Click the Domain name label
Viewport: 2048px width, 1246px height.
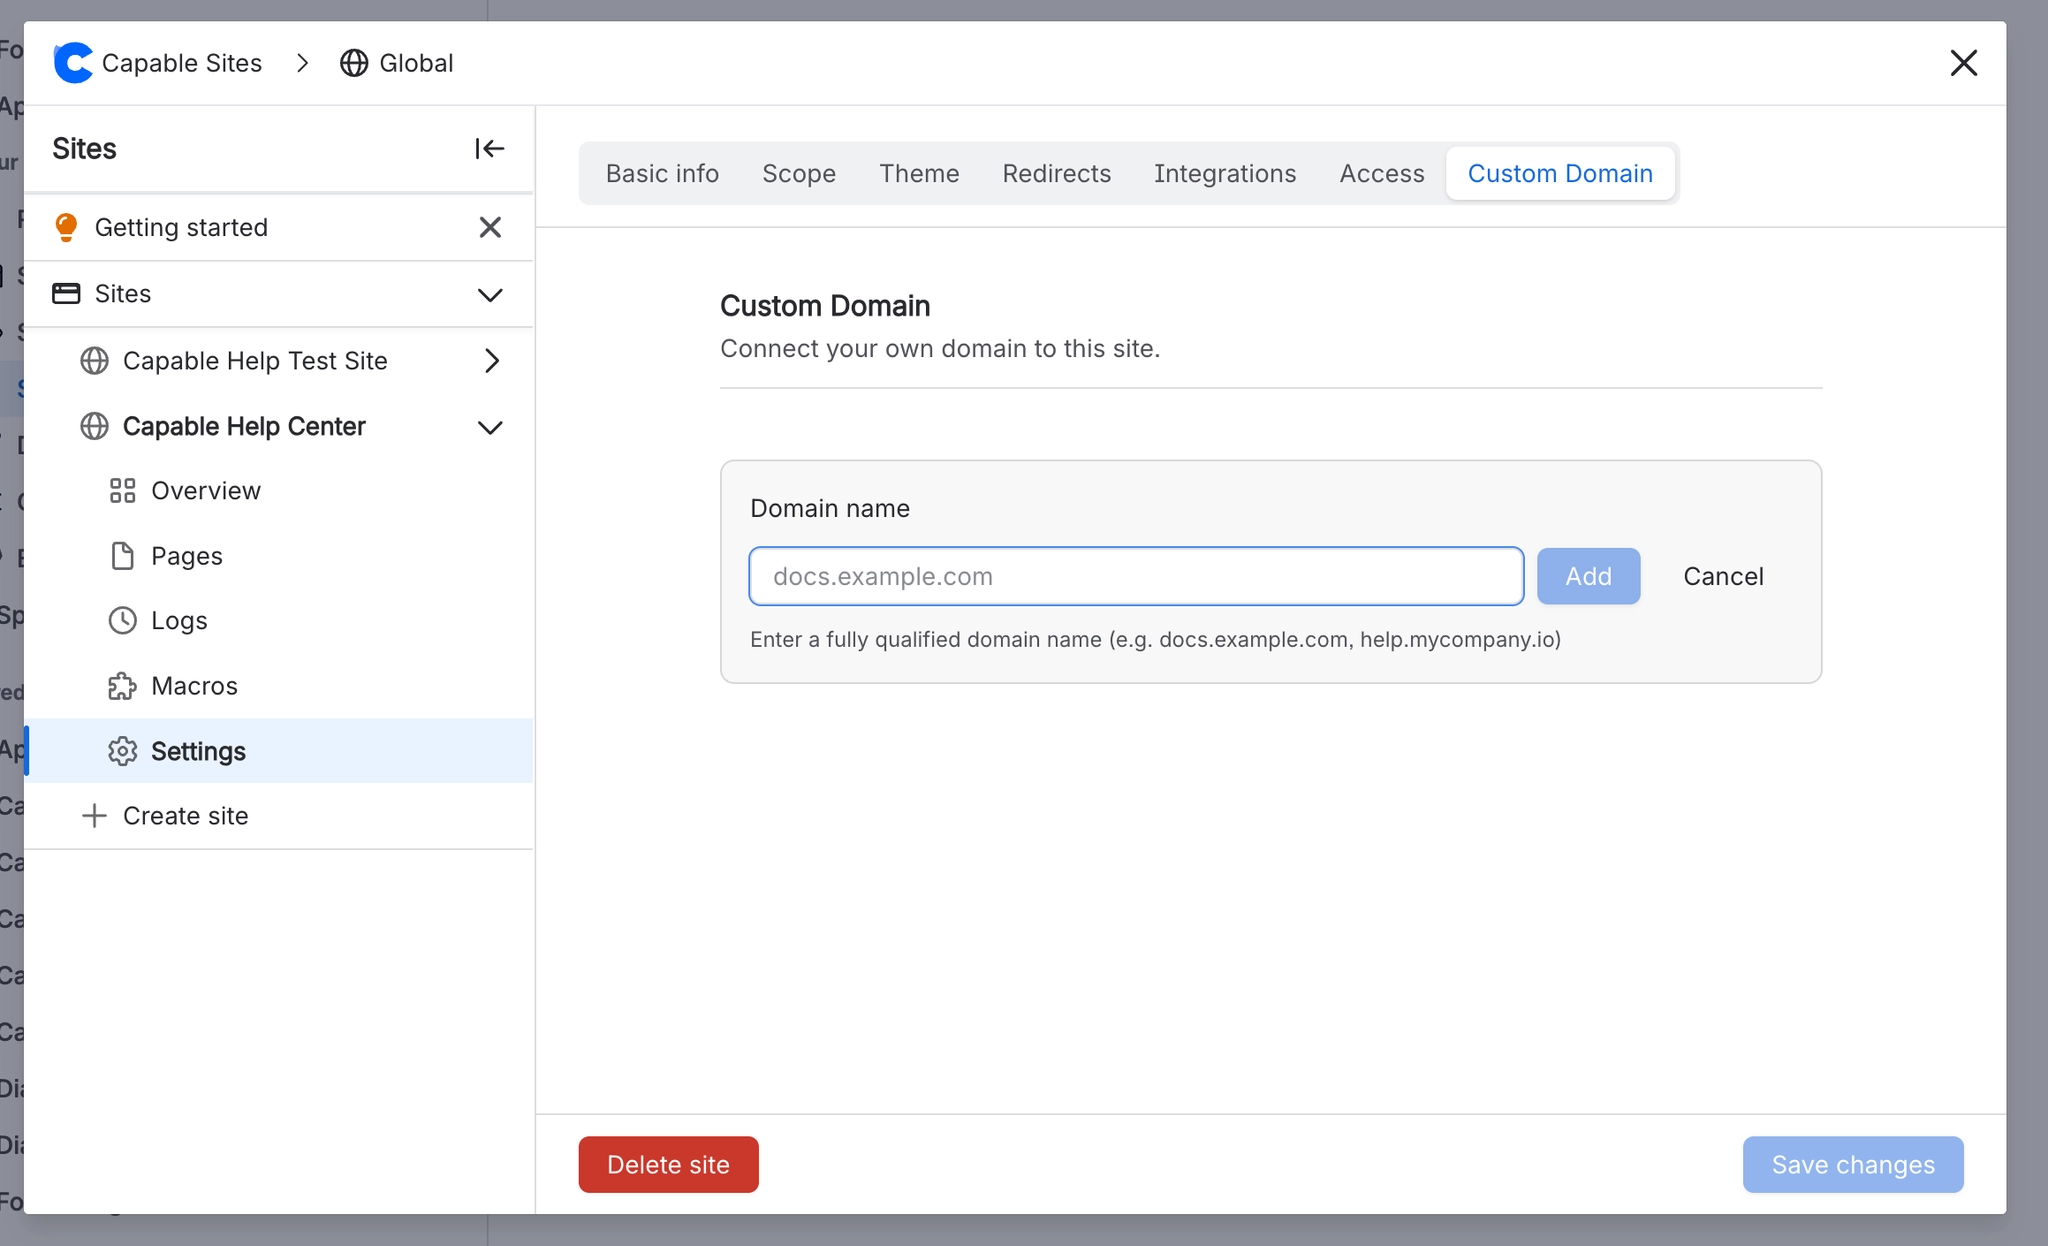(x=830, y=509)
